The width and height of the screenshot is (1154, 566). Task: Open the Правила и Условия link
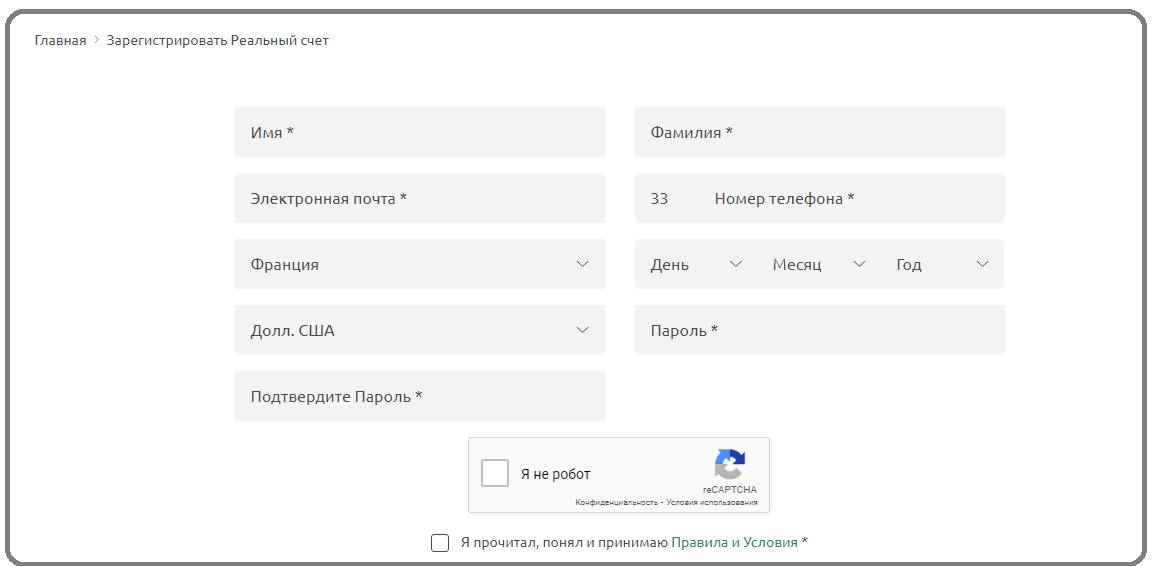click(734, 543)
